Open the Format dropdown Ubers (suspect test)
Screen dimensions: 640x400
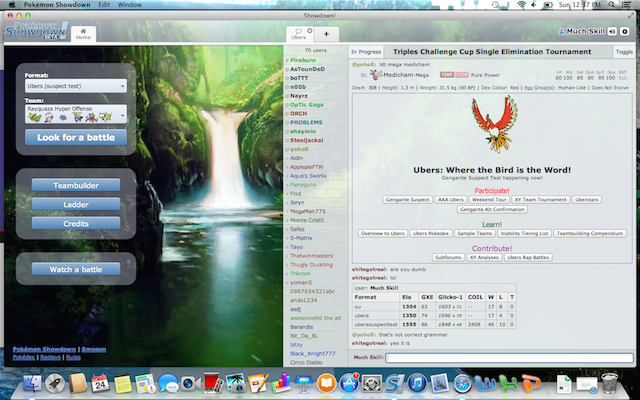coord(76,86)
